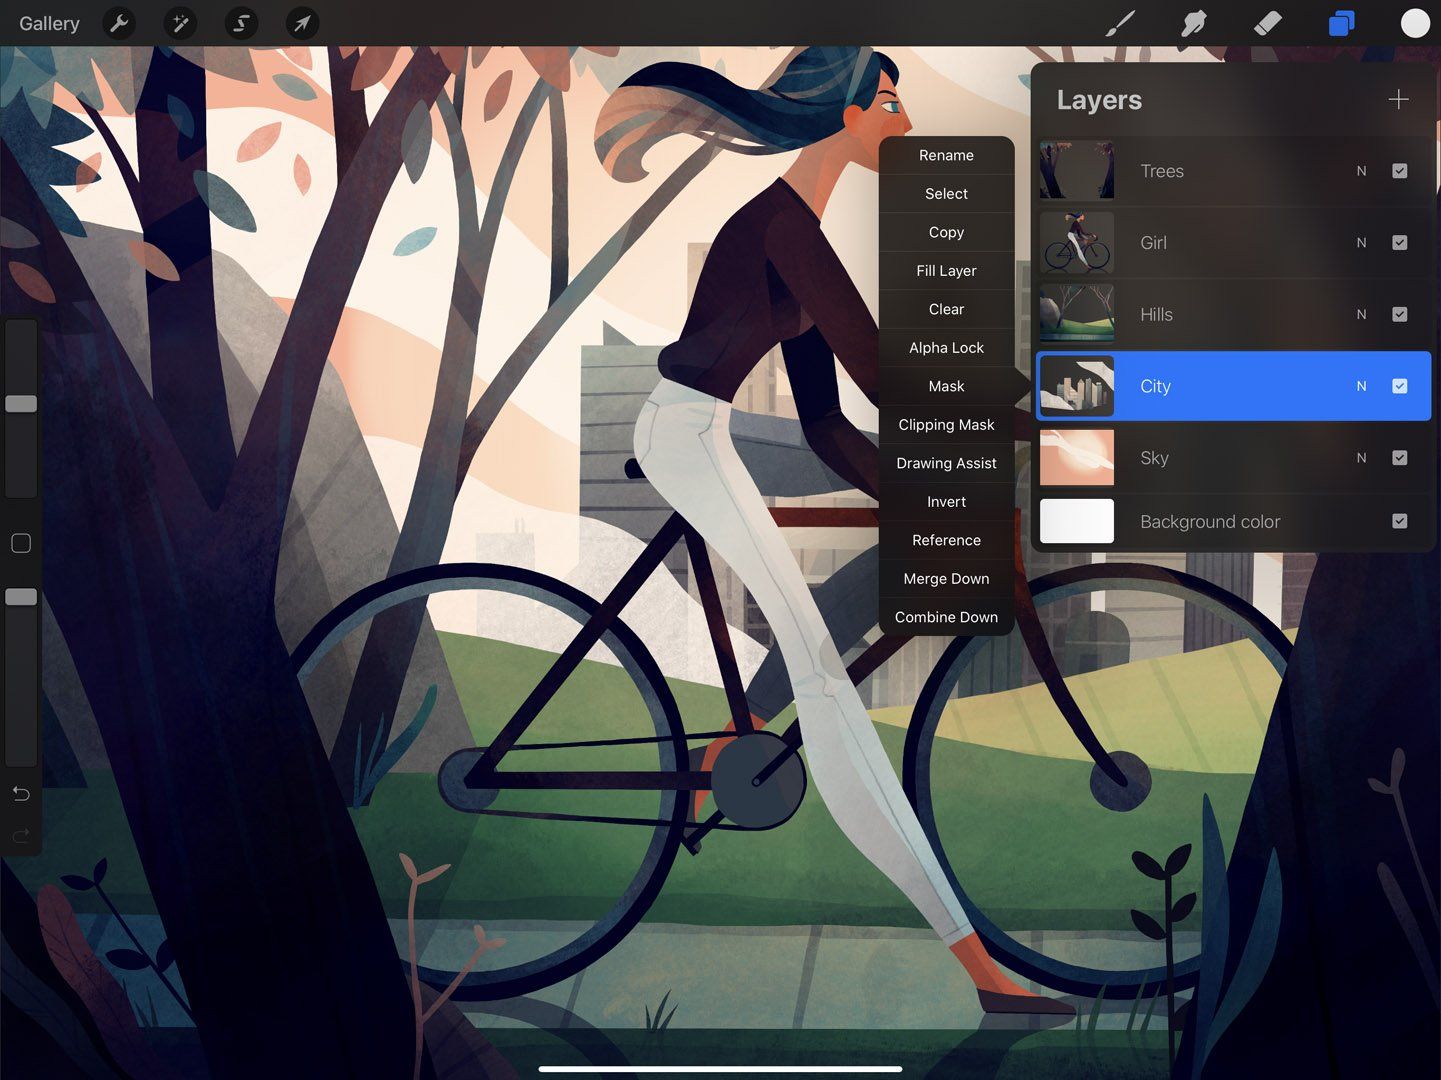
Task: Open blend mode options for the City layer
Action: point(1361,386)
